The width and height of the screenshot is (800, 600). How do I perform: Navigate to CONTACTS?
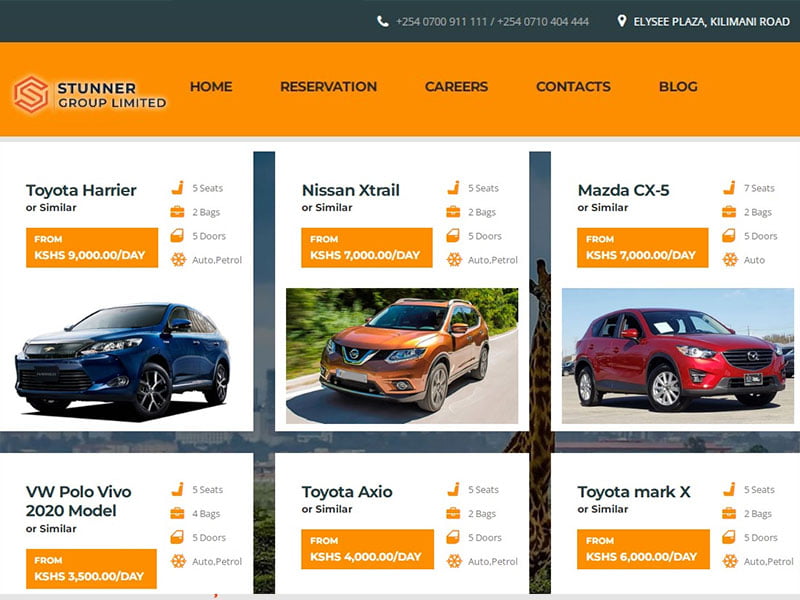pos(573,87)
